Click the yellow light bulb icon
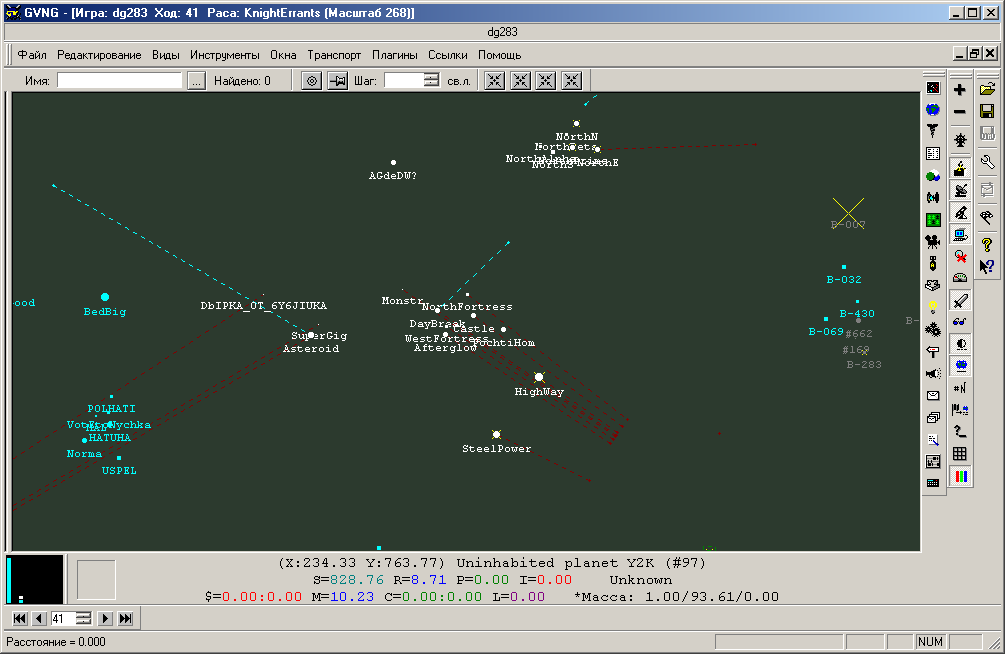The height and width of the screenshot is (654, 1005). click(x=933, y=307)
